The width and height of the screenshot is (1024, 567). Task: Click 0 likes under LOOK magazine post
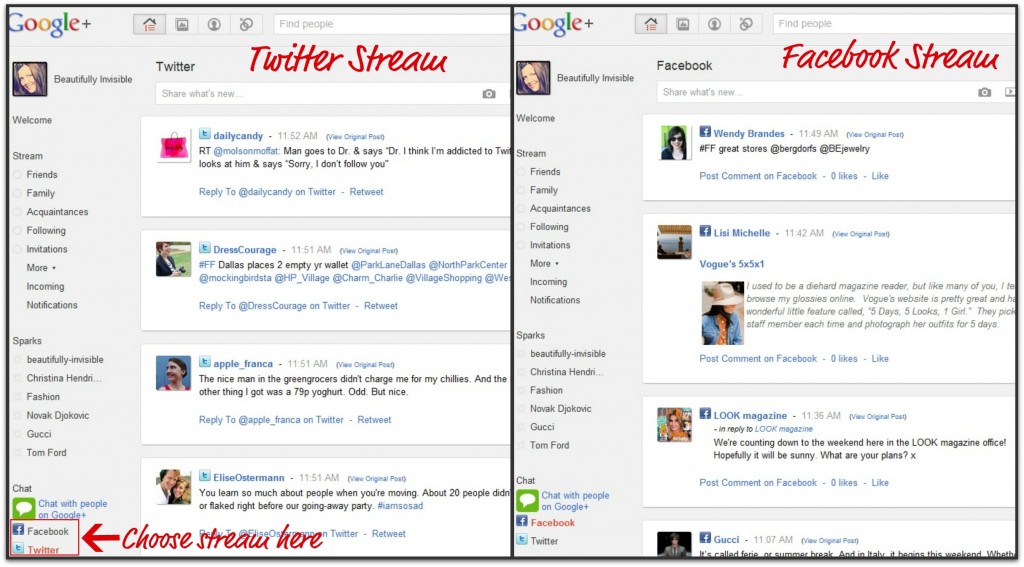(x=844, y=483)
